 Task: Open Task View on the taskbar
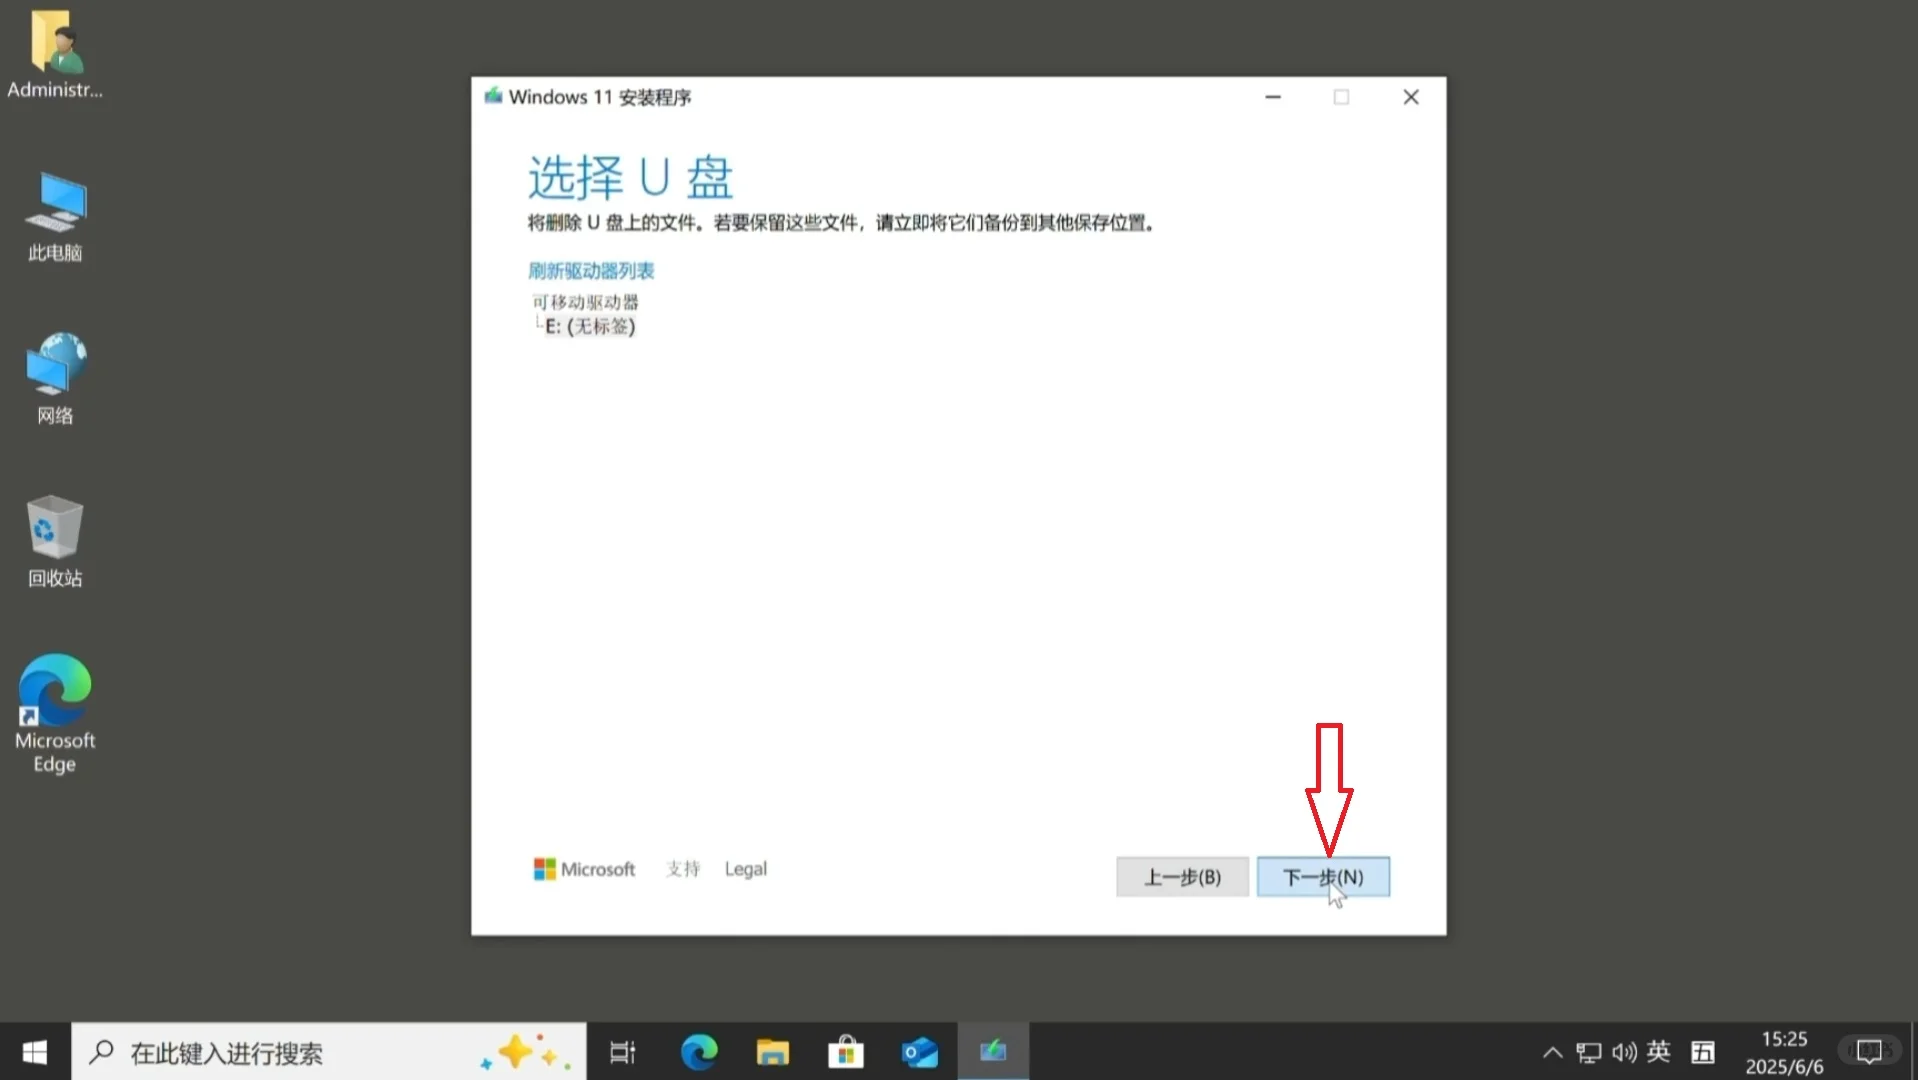[621, 1051]
